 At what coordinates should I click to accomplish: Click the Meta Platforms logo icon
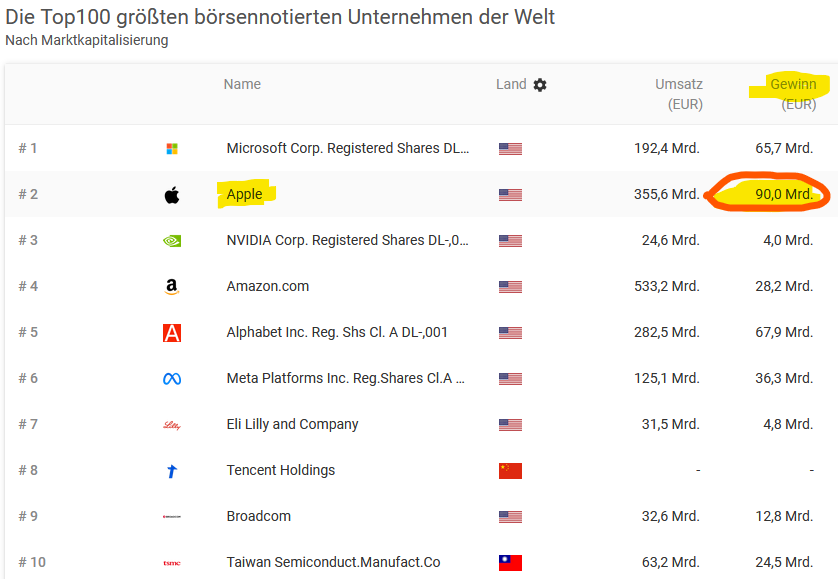click(x=172, y=378)
